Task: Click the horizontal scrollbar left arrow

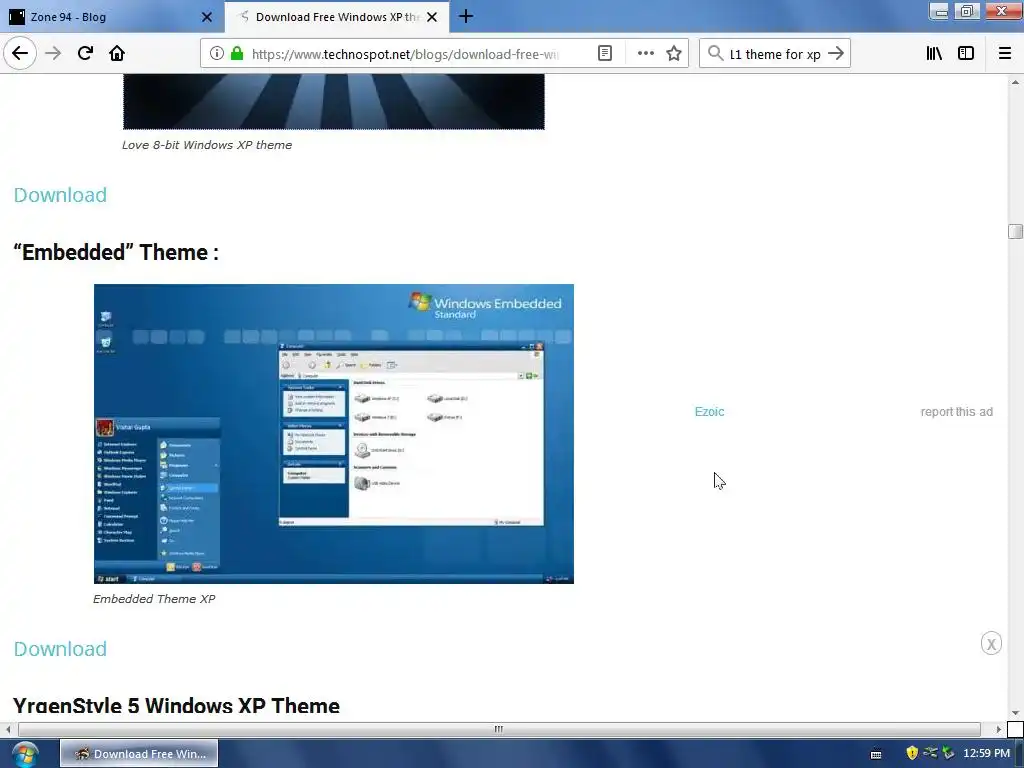Action: (8, 729)
